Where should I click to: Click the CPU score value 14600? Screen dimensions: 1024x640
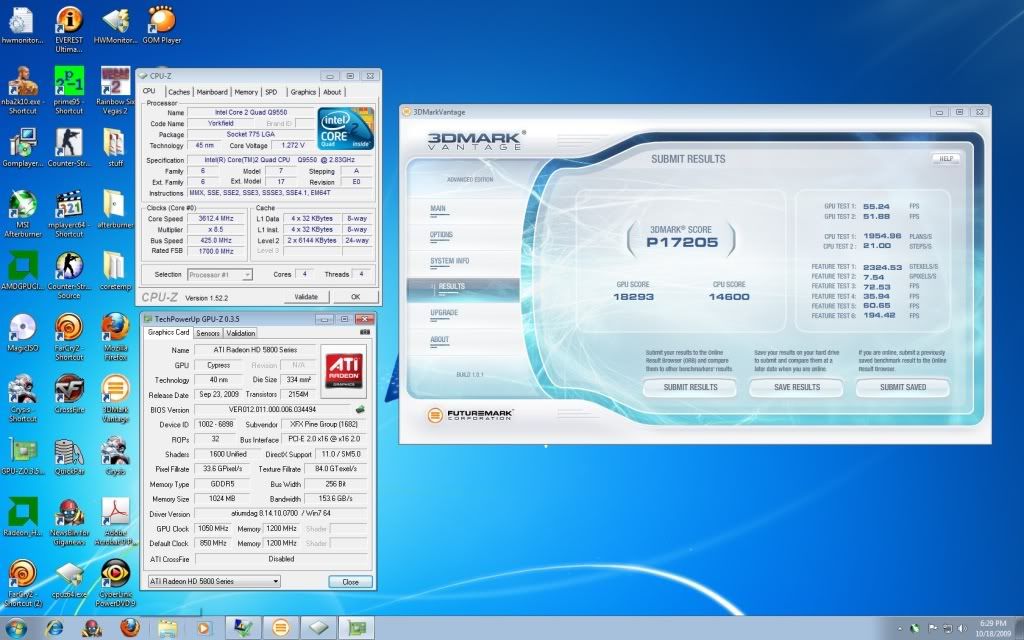pos(729,297)
